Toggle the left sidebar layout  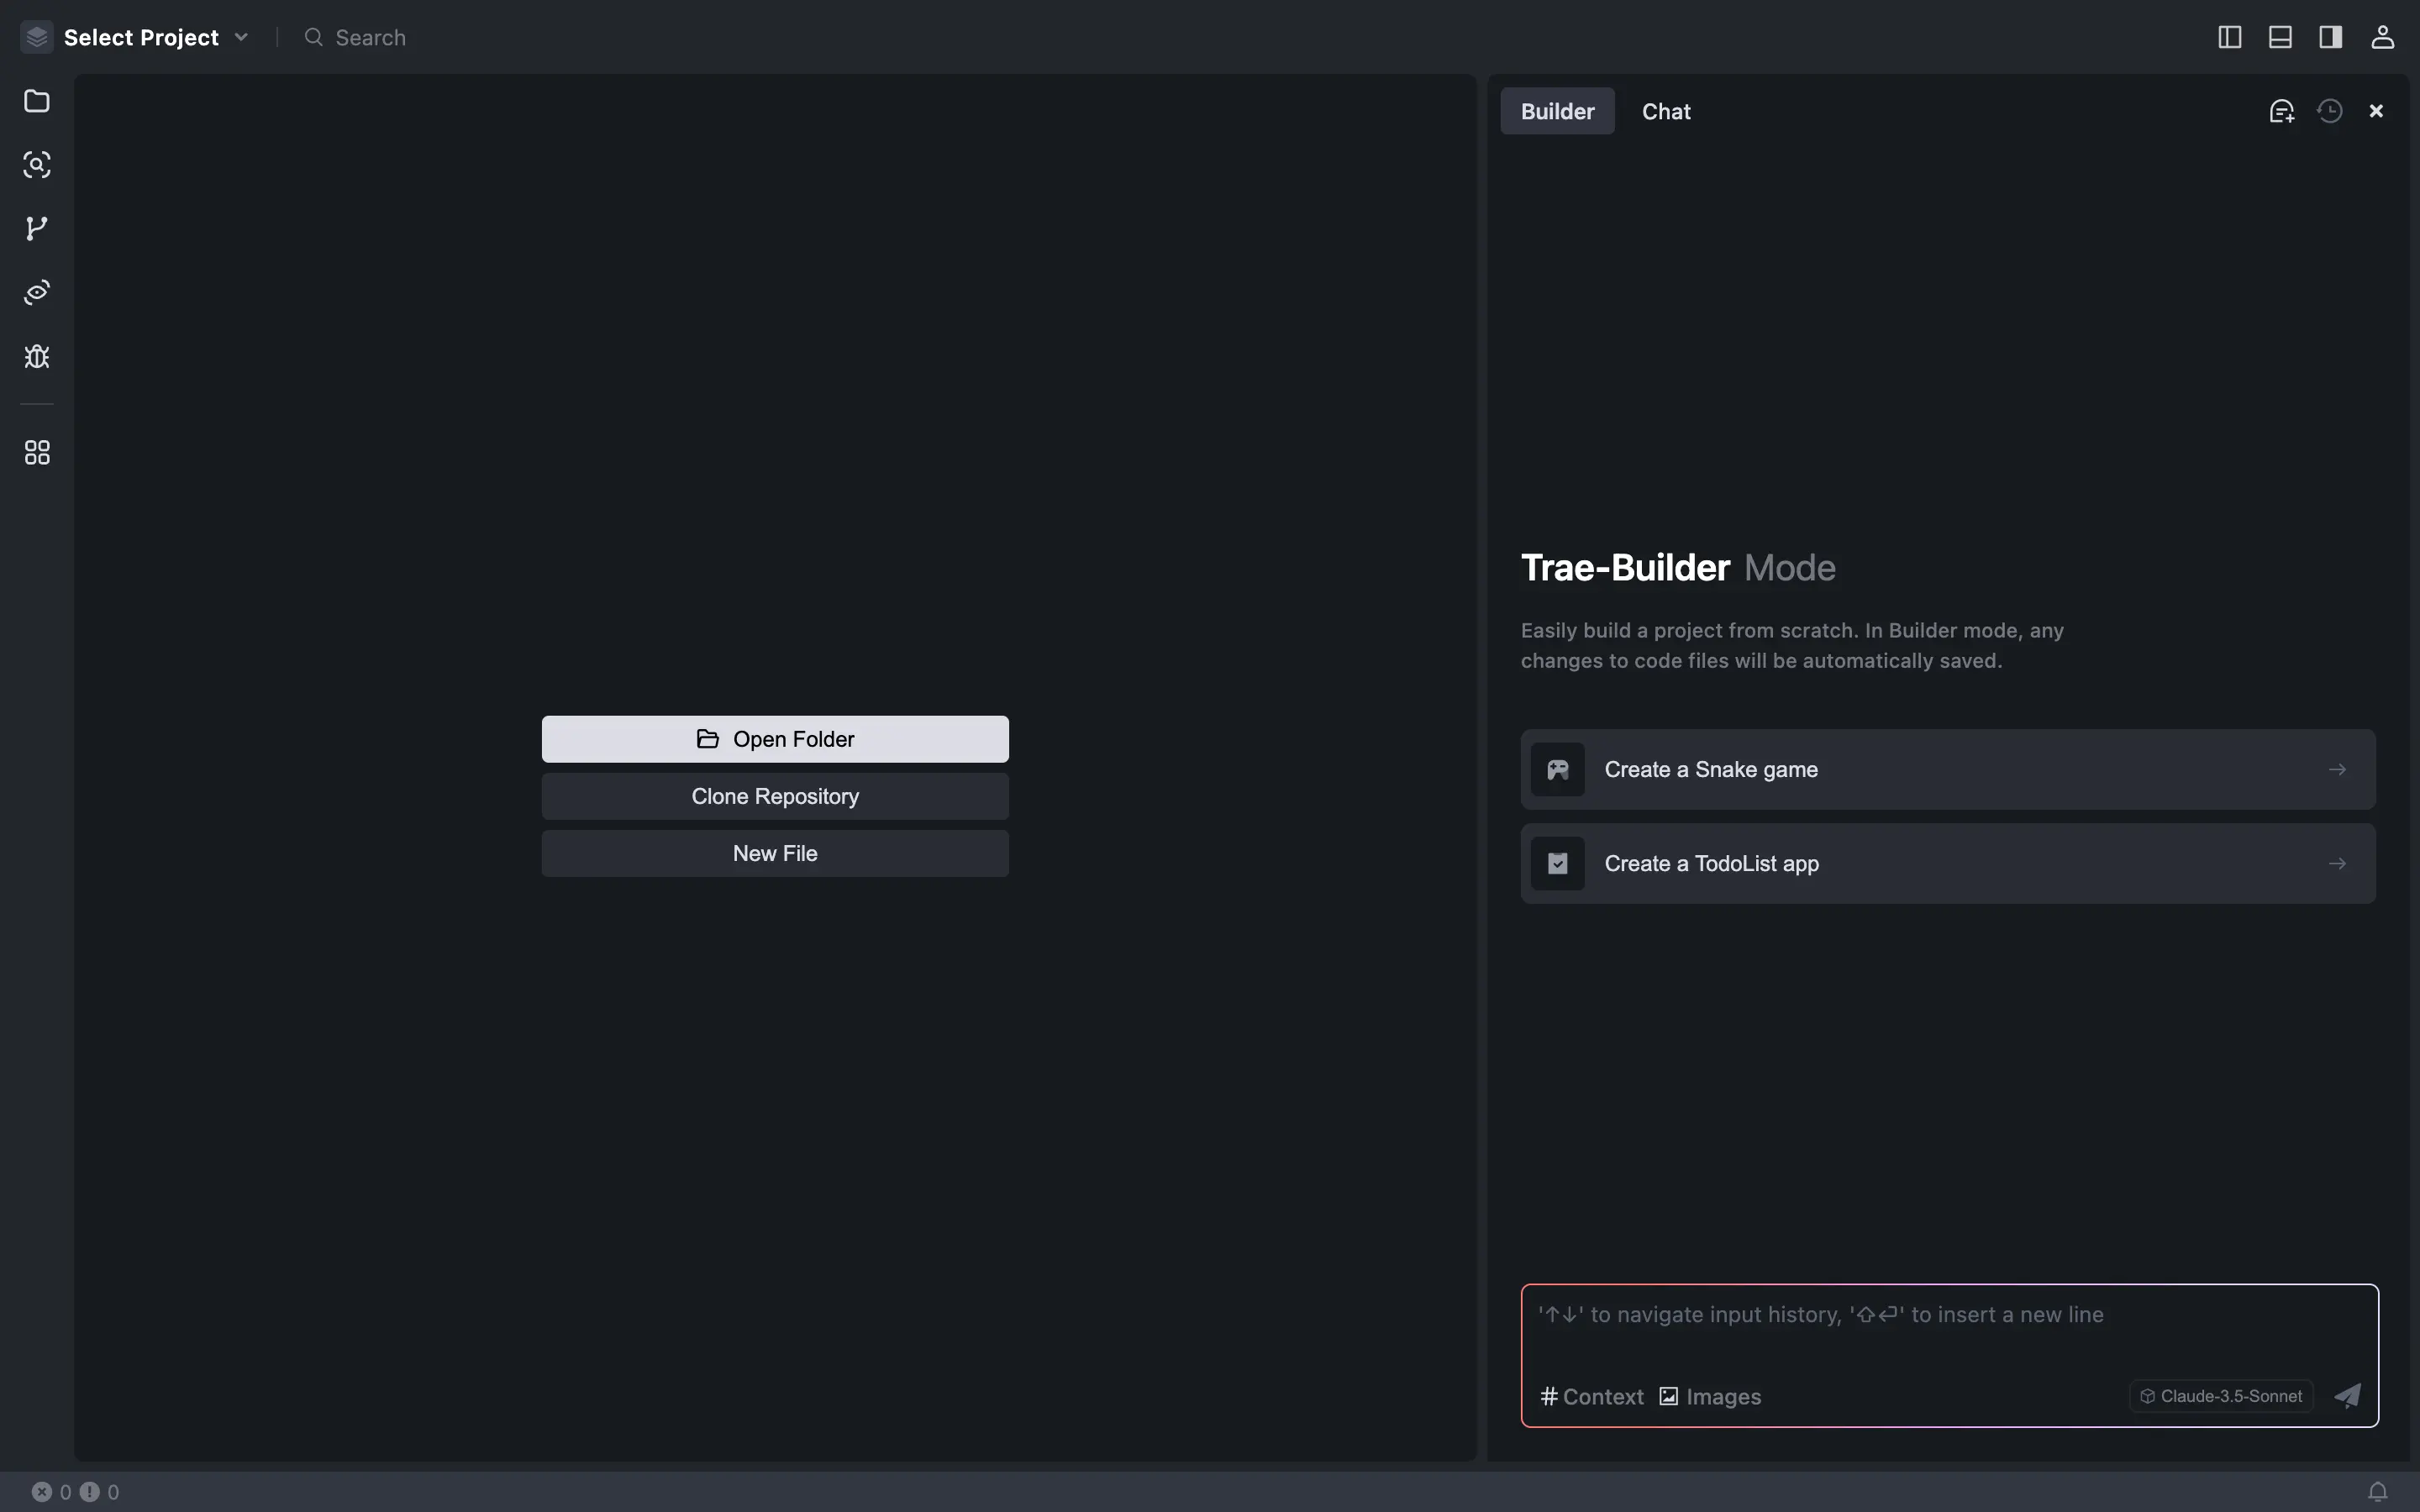[x=2229, y=37]
